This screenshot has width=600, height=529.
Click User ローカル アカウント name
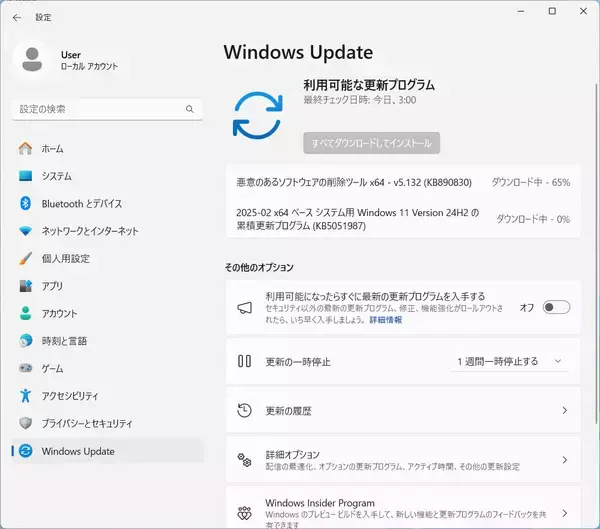[x=89, y=60]
